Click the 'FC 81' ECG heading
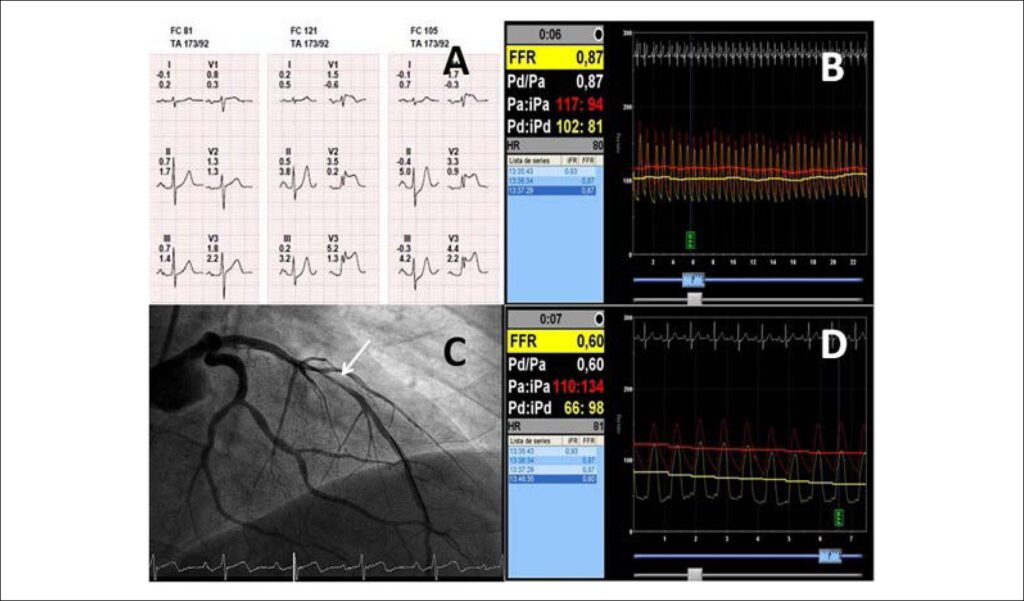Viewport: 1024px width, 601px height. pyautogui.click(x=180, y=31)
